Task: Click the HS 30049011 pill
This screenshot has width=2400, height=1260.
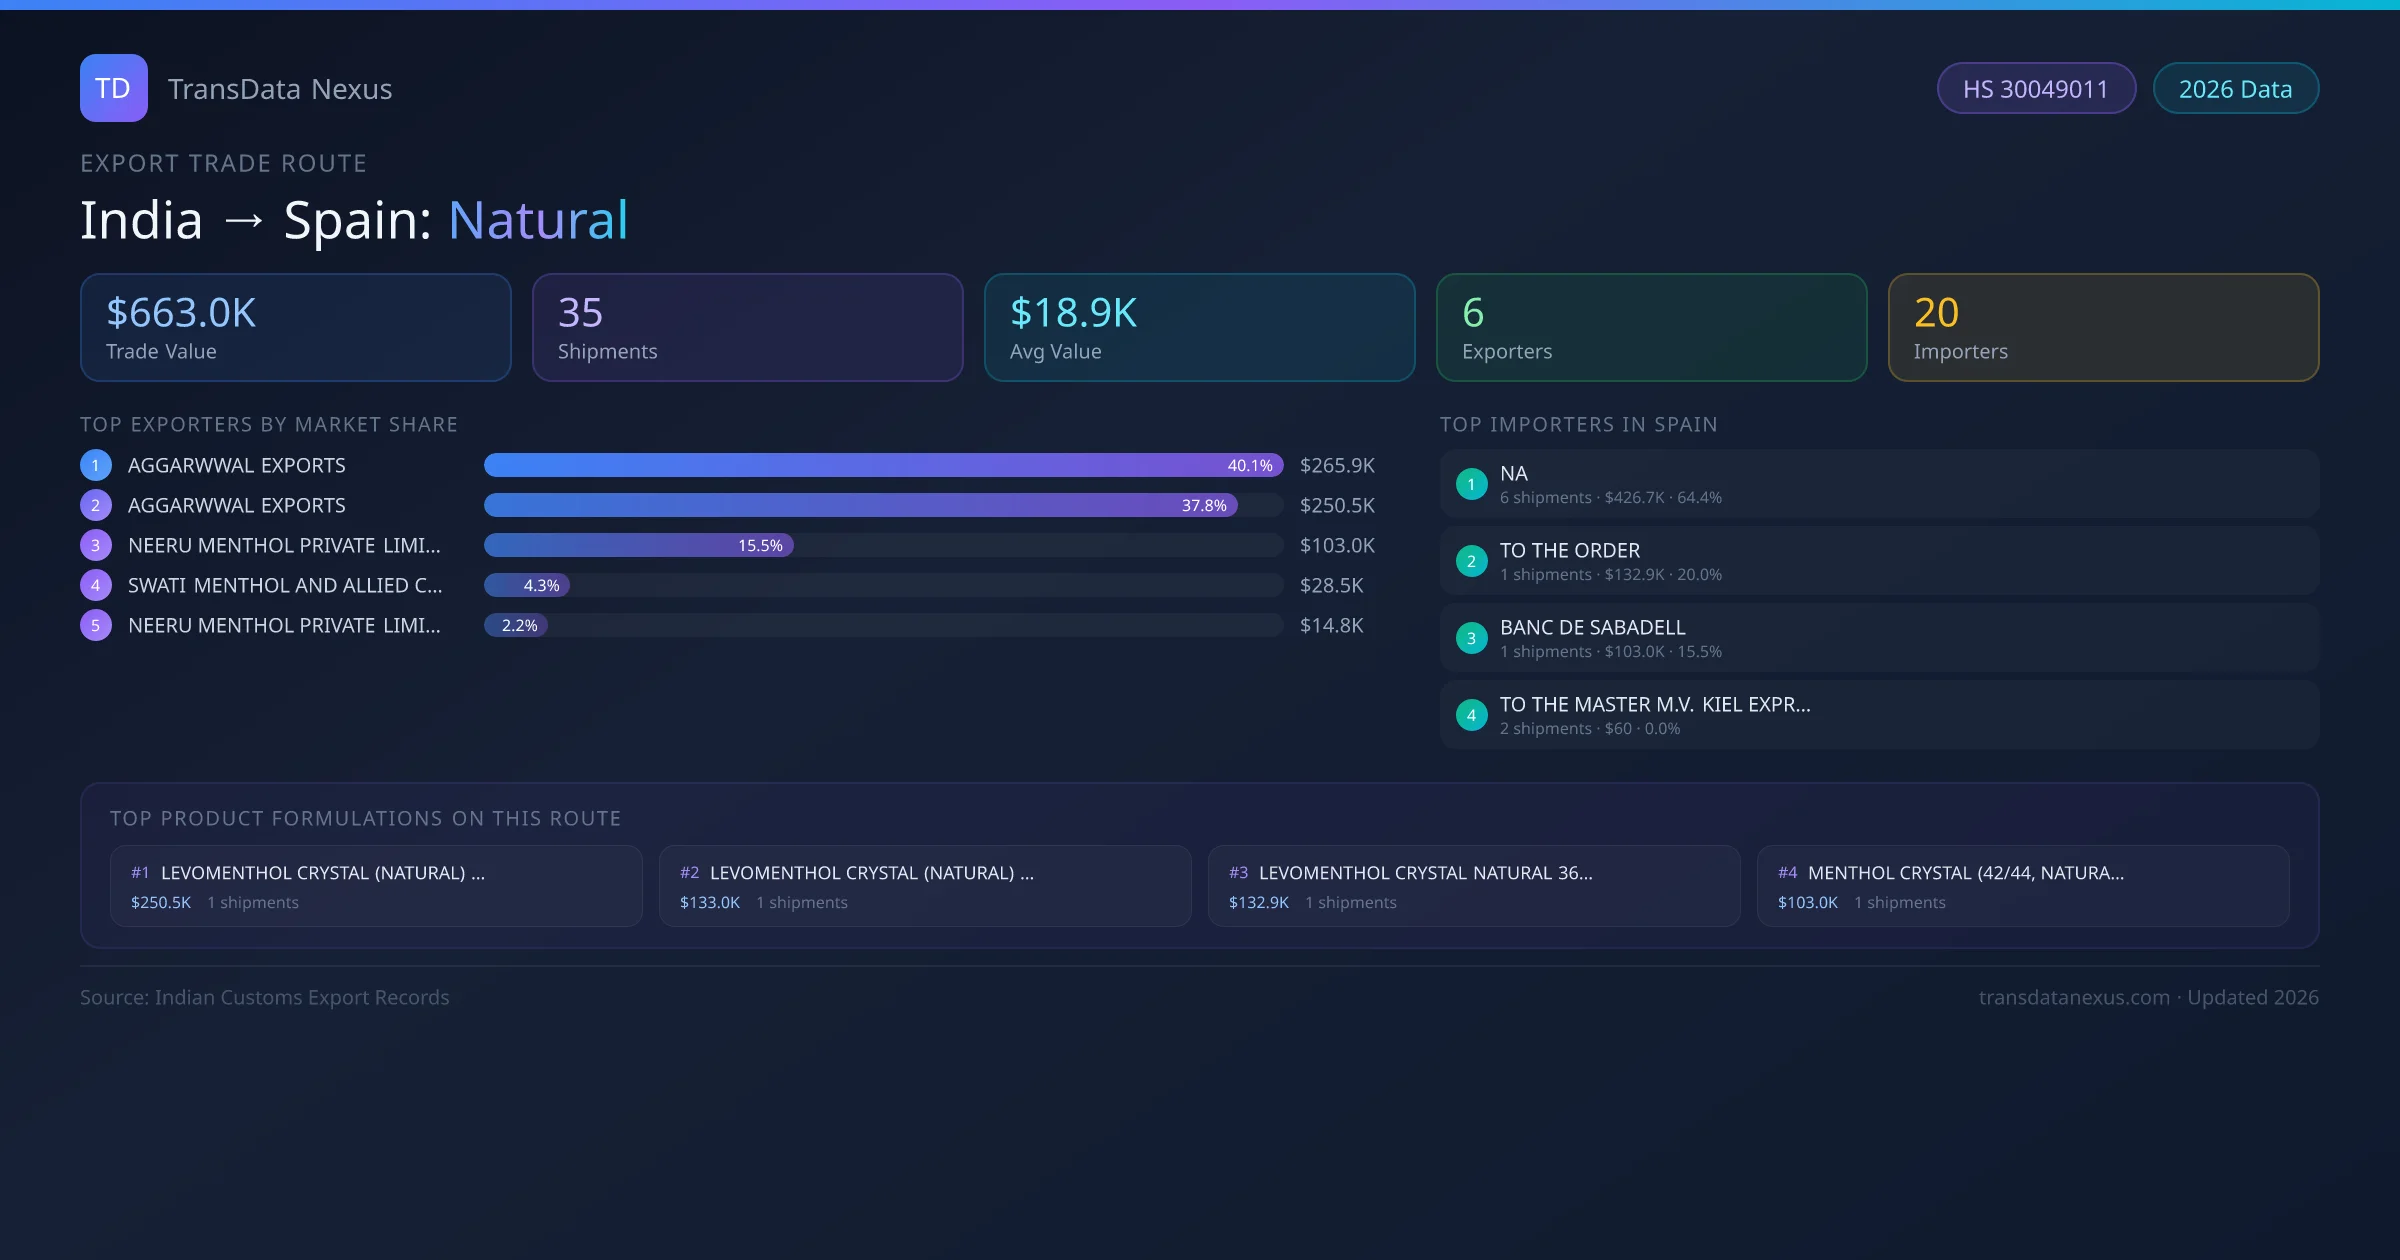Action: pos(2035,89)
